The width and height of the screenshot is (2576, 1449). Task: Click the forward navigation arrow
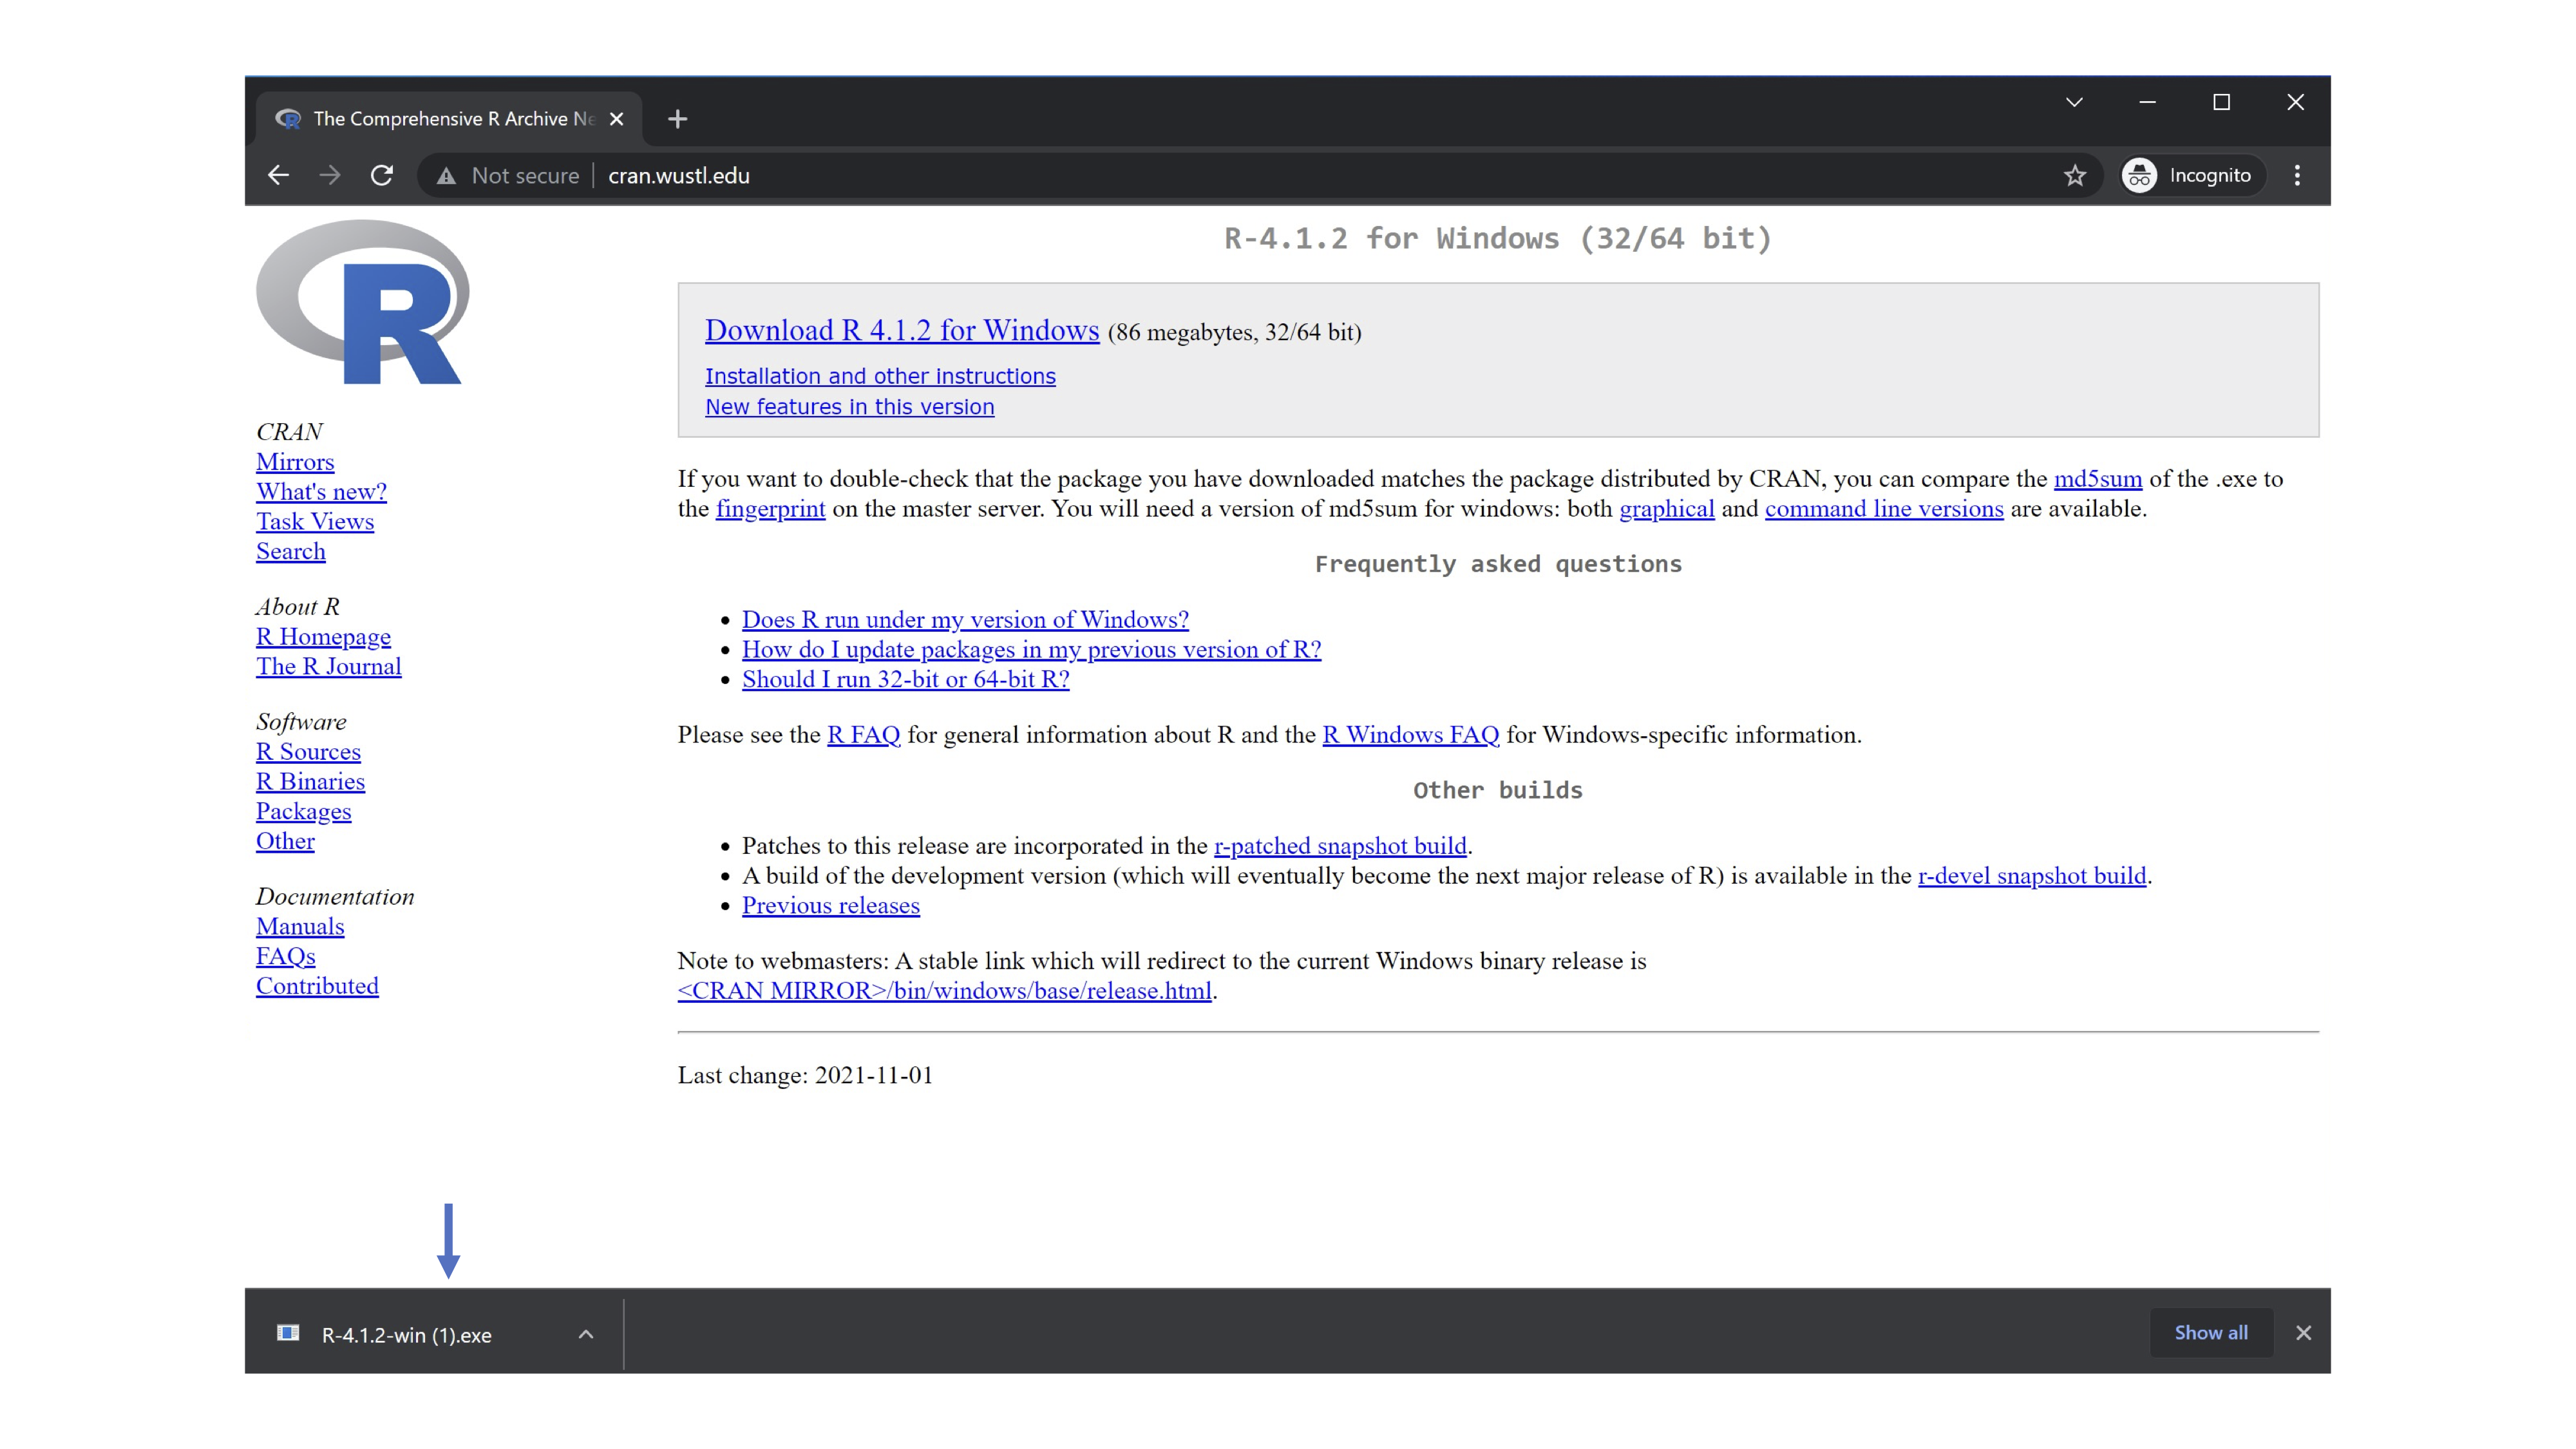(330, 176)
